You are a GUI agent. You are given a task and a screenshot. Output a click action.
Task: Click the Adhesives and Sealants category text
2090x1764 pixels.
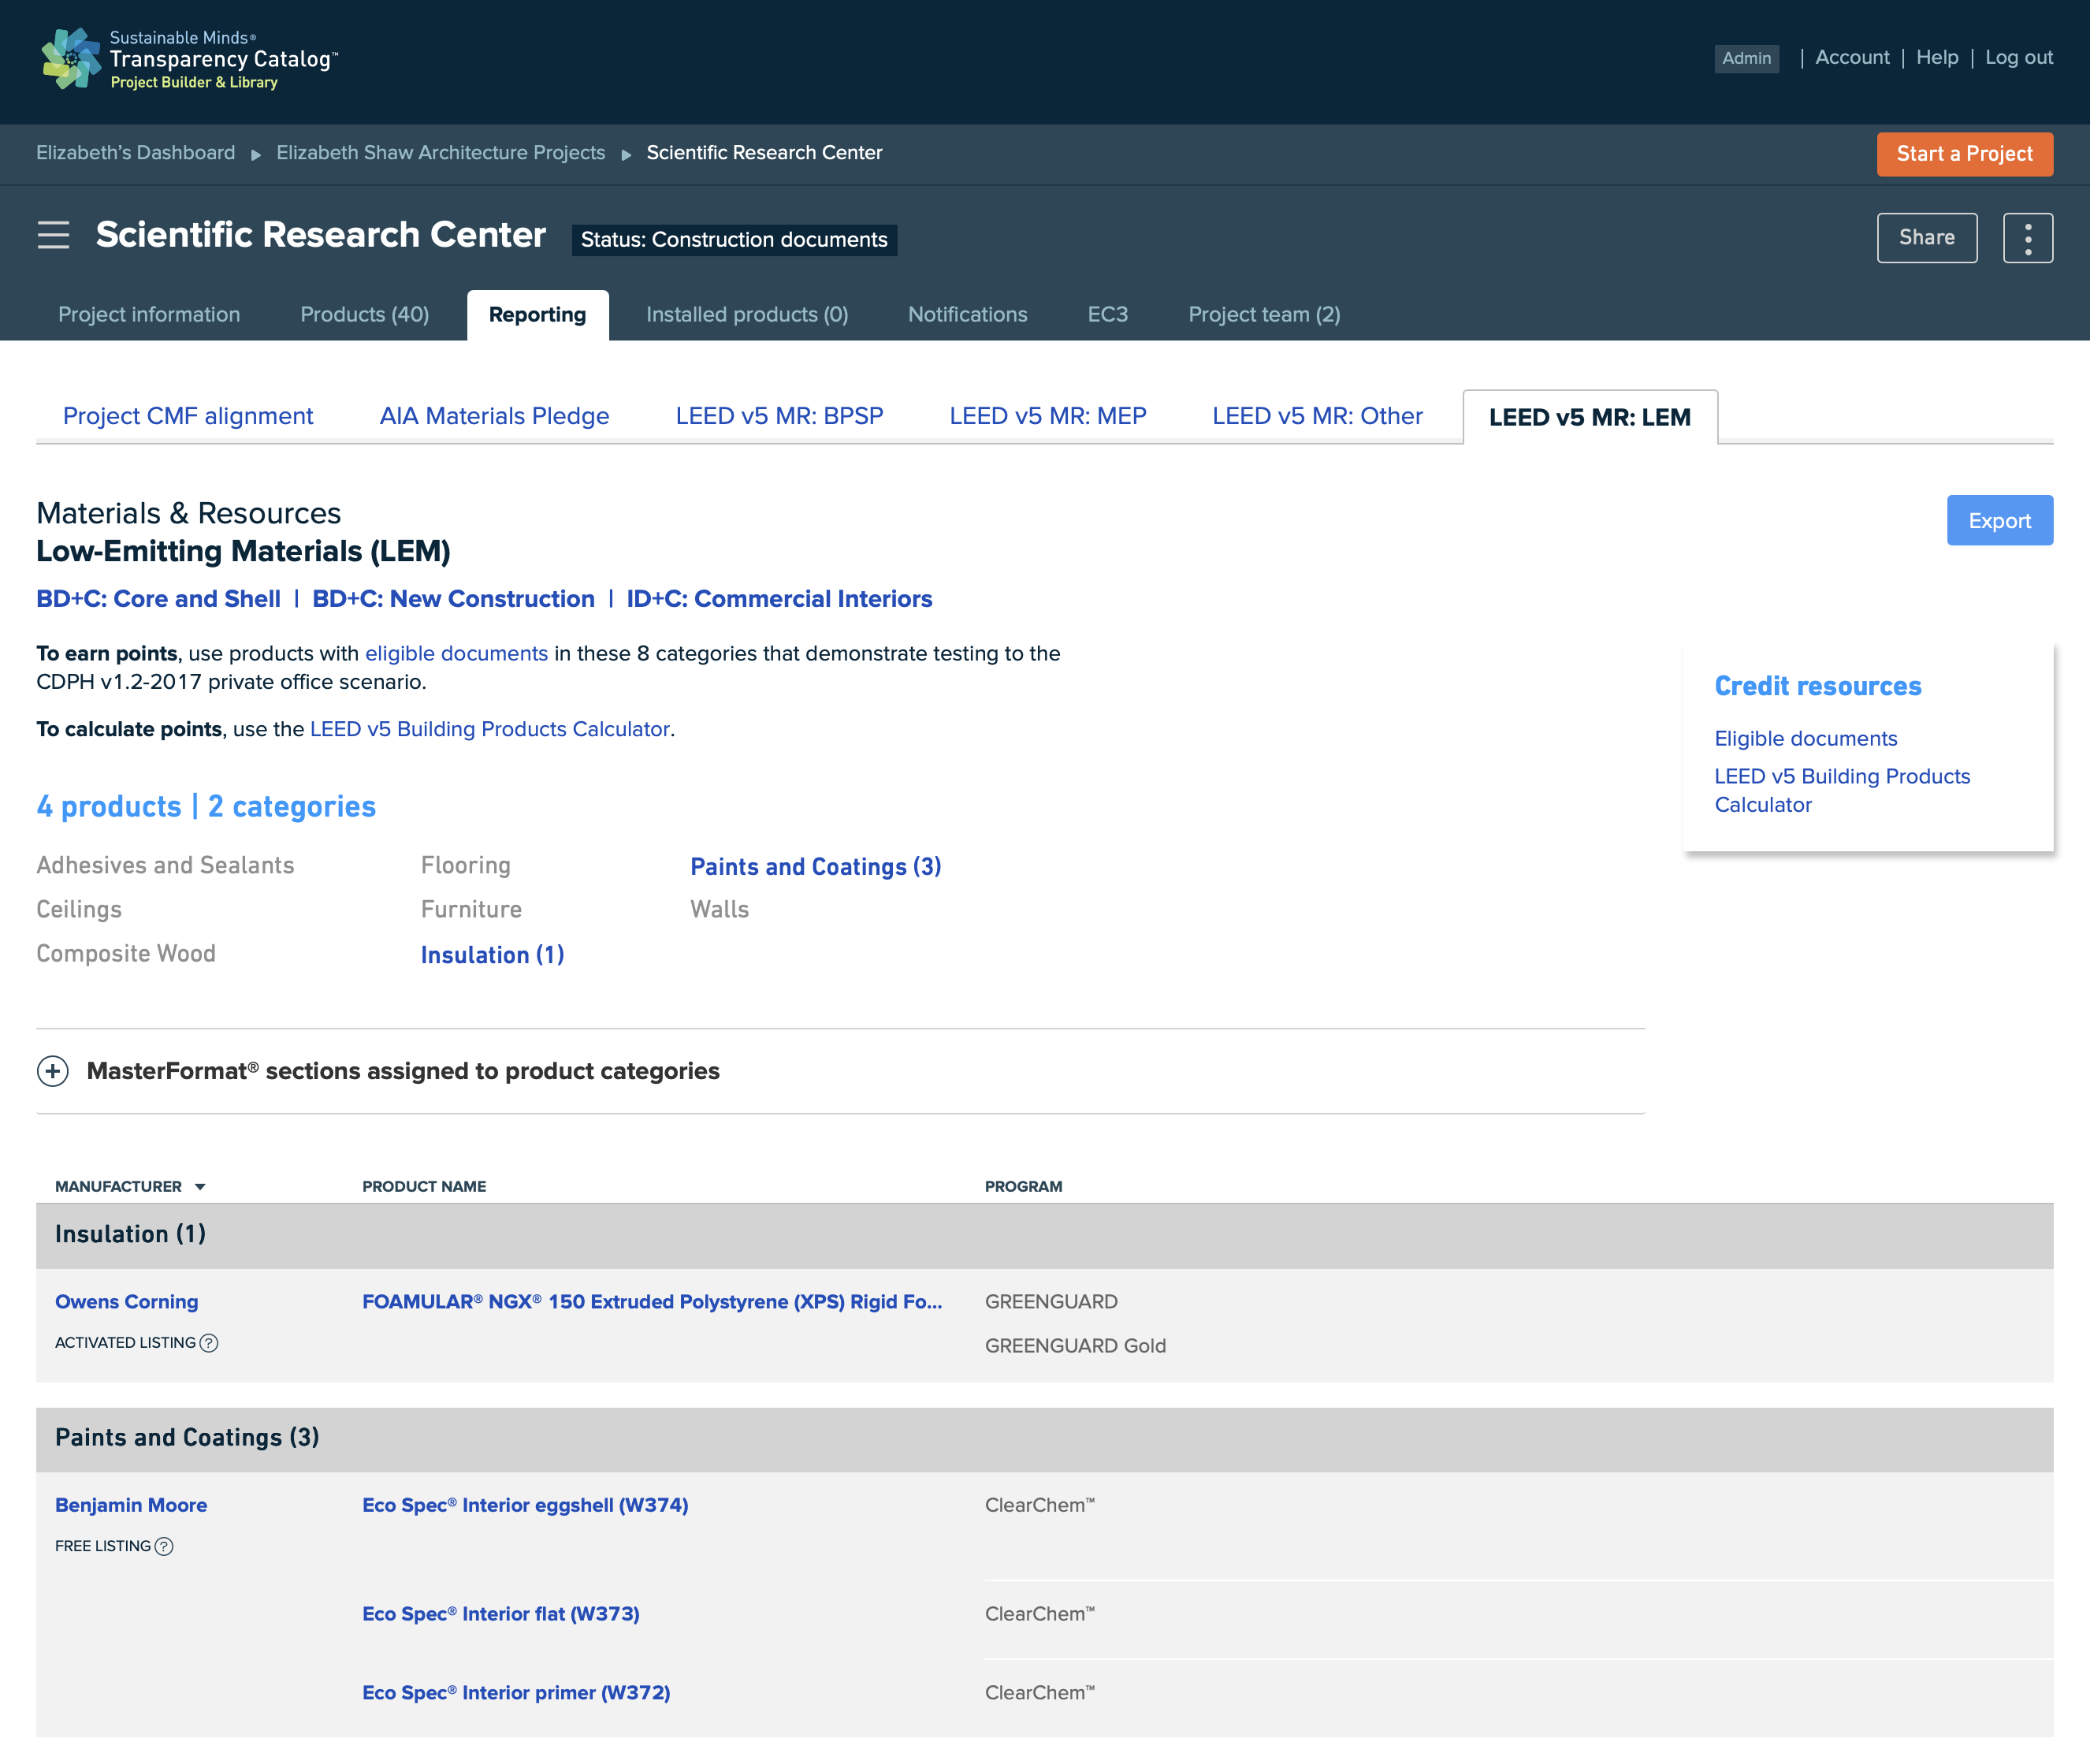165,866
